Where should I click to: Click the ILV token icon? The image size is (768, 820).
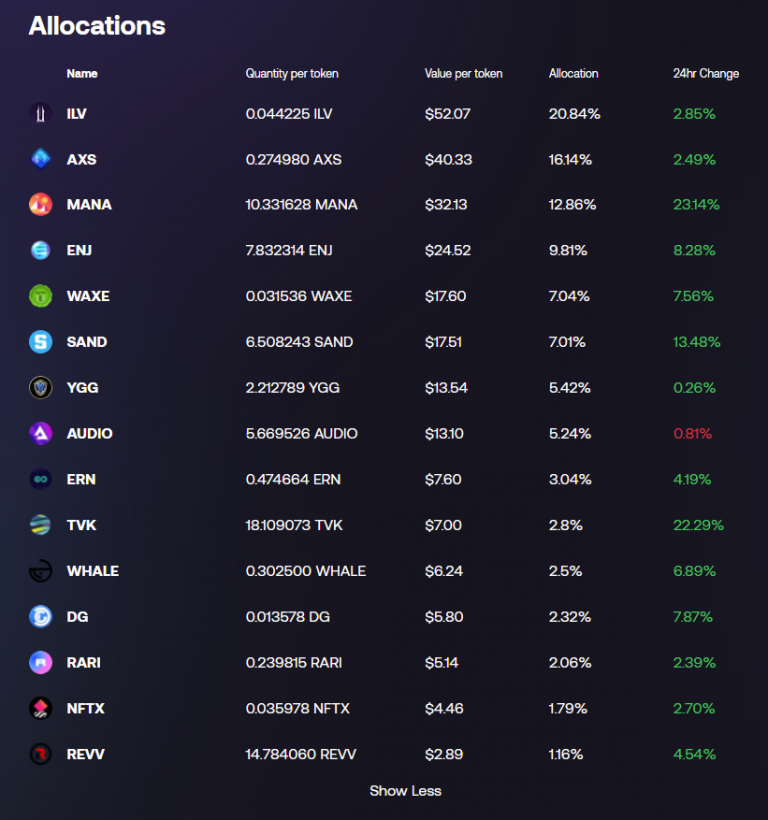click(x=40, y=114)
